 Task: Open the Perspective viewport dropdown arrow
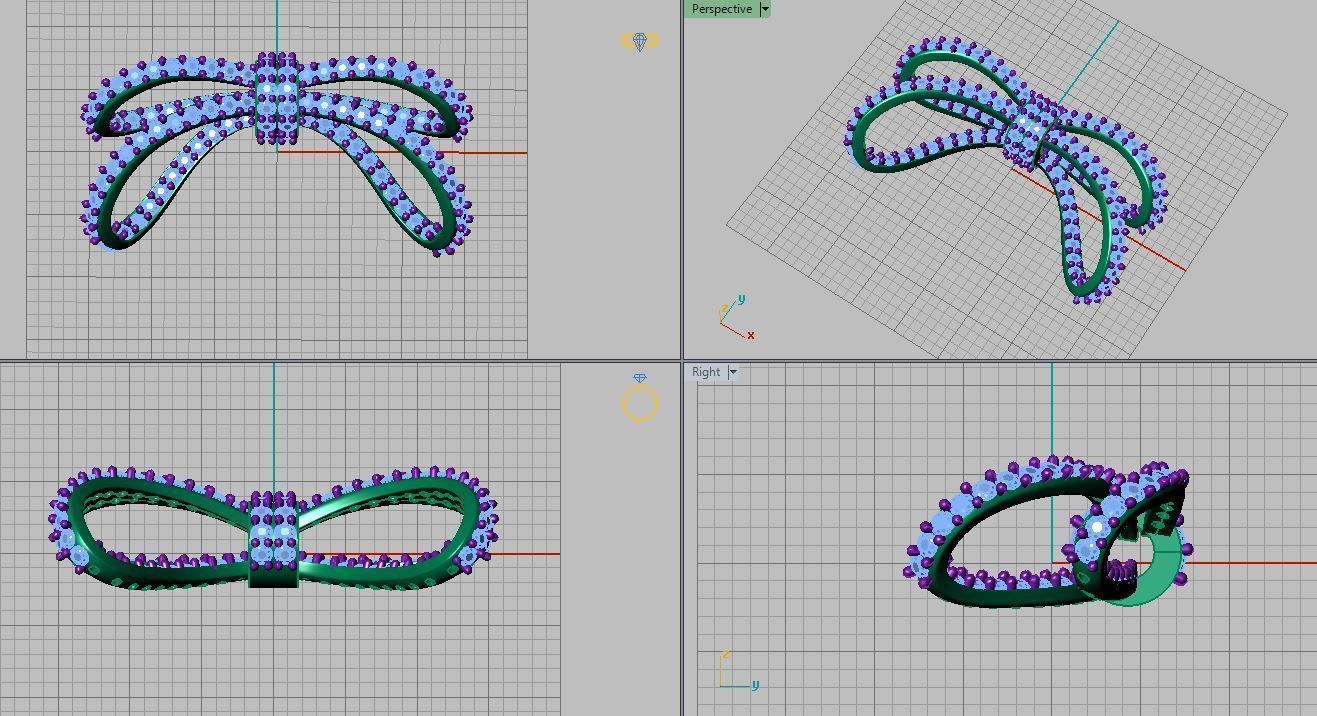tap(765, 9)
